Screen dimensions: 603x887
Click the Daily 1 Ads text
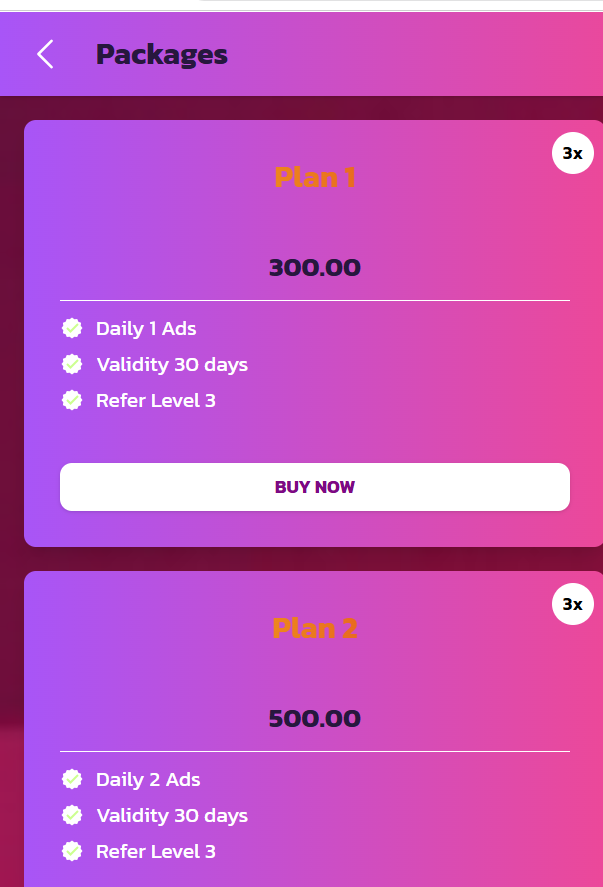[146, 328]
